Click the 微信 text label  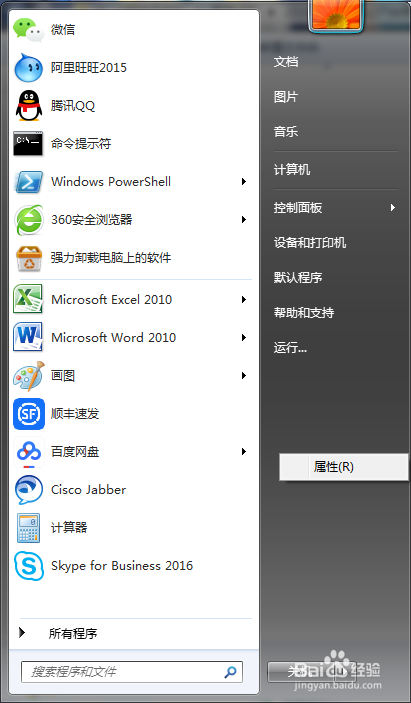[x=63, y=30]
